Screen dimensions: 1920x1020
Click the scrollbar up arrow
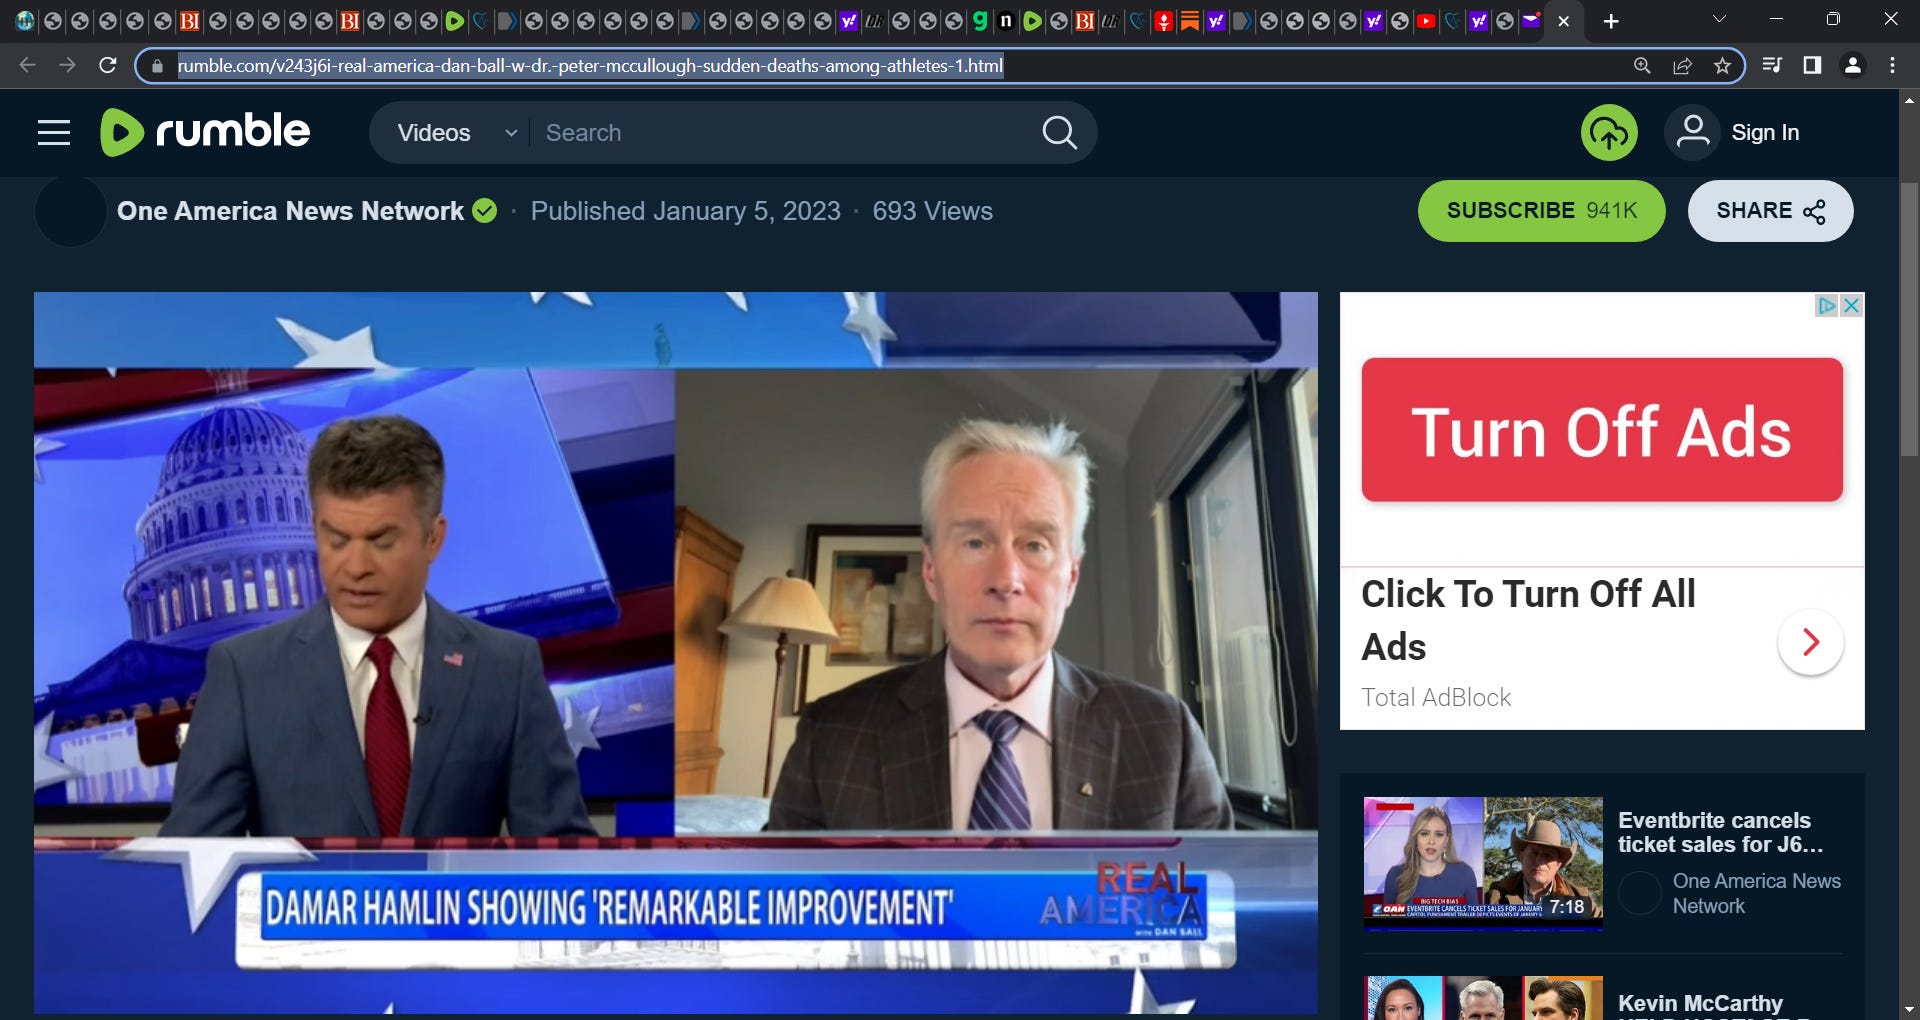click(1909, 100)
